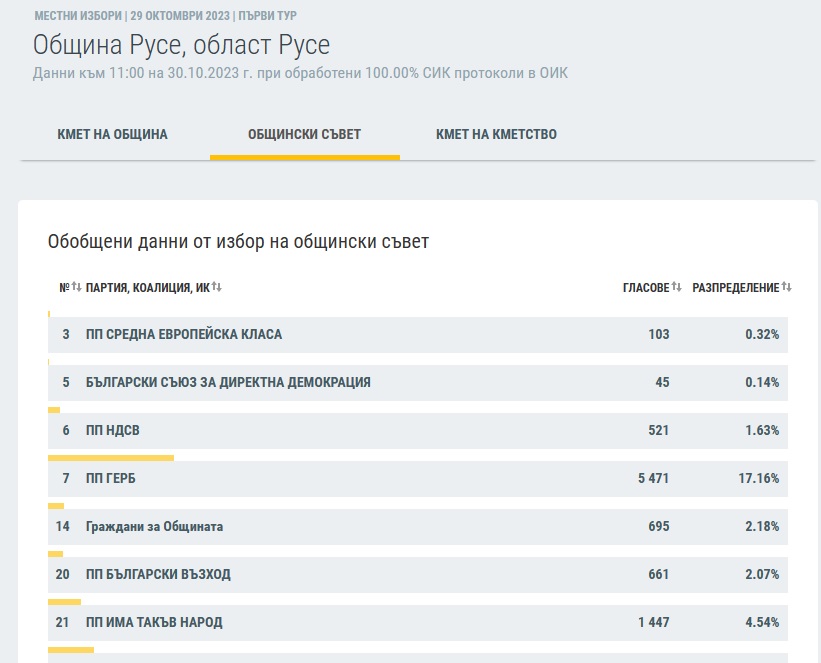Viewport: 821px width, 663px height.
Task: Sort the table by the № column icon
Action: 76,287
